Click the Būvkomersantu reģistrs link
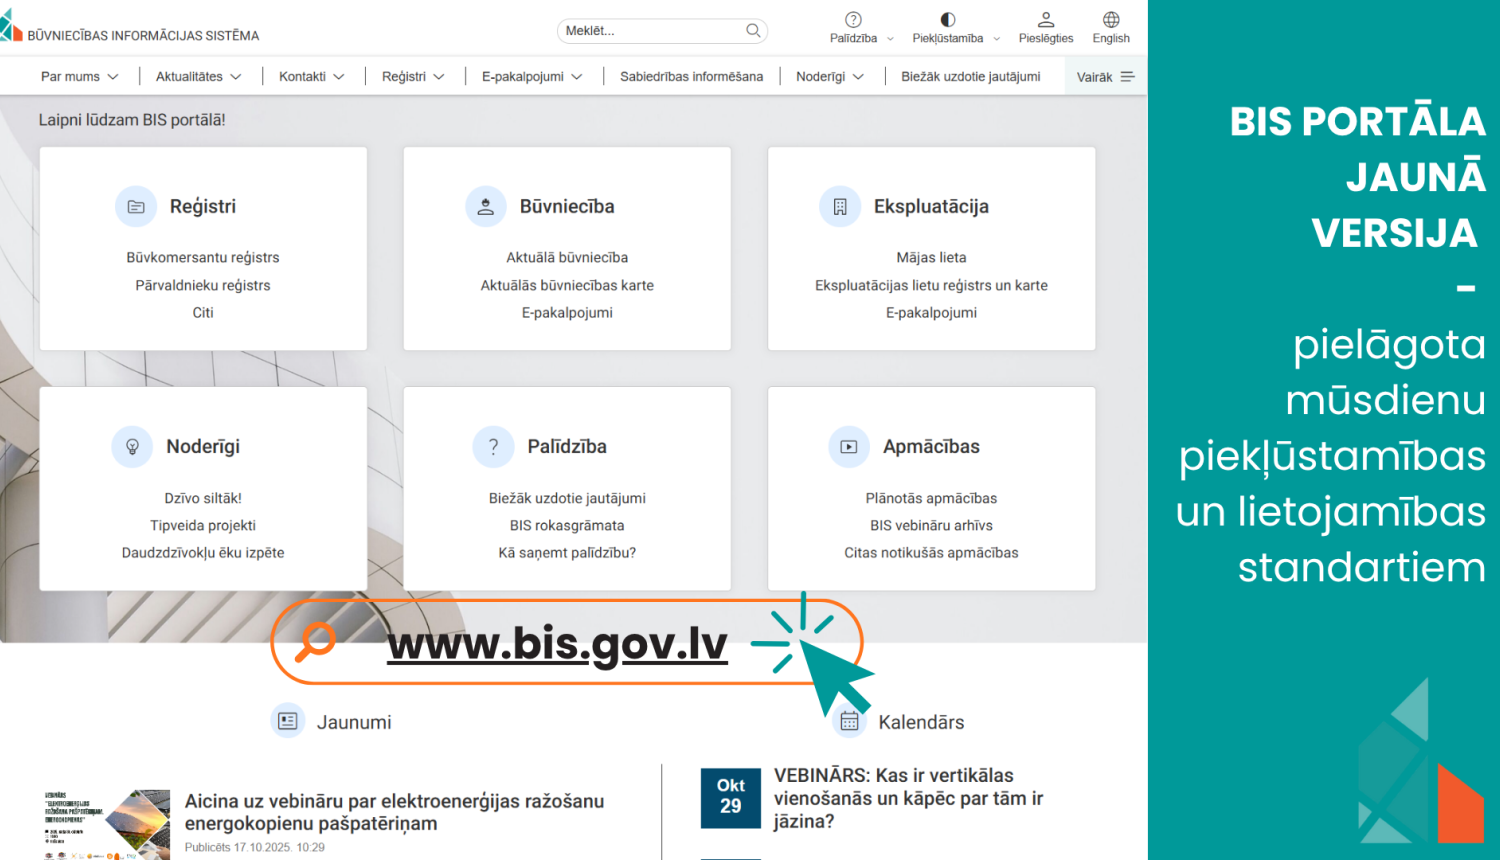This screenshot has height=860, width=1500. coord(202,257)
